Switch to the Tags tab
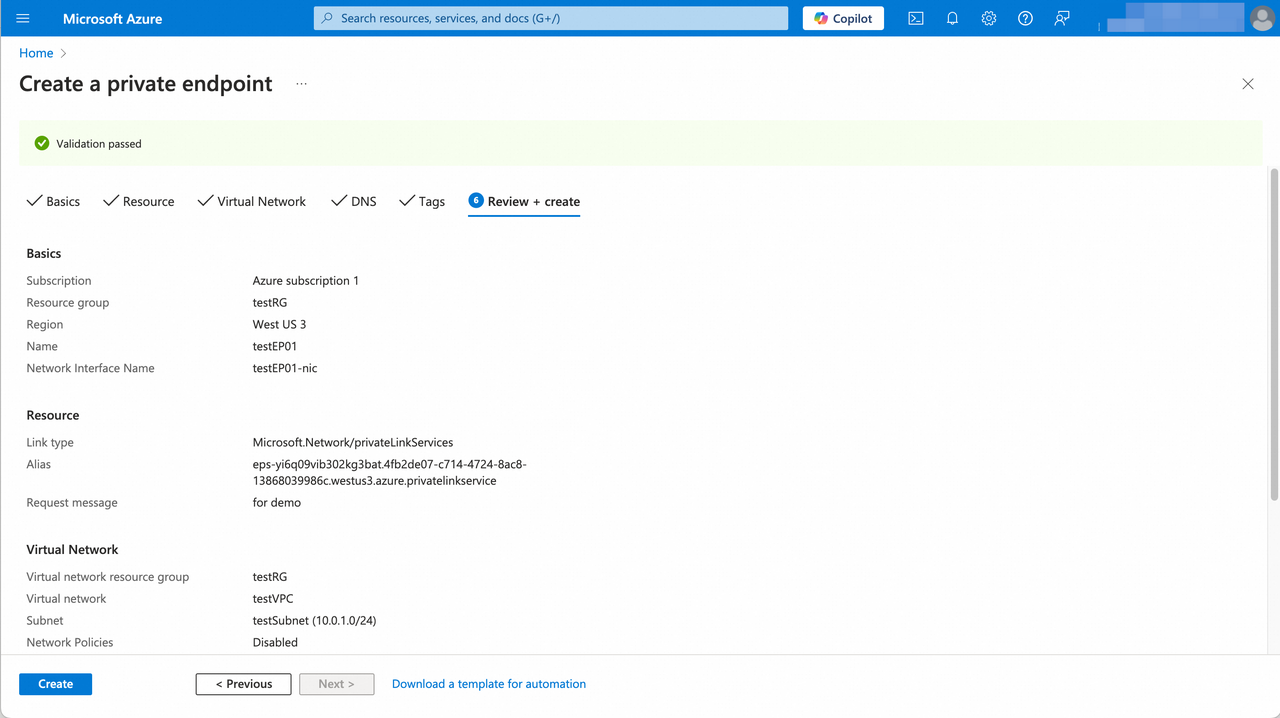Image resolution: width=1280 pixels, height=718 pixels. [x=431, y=201]
